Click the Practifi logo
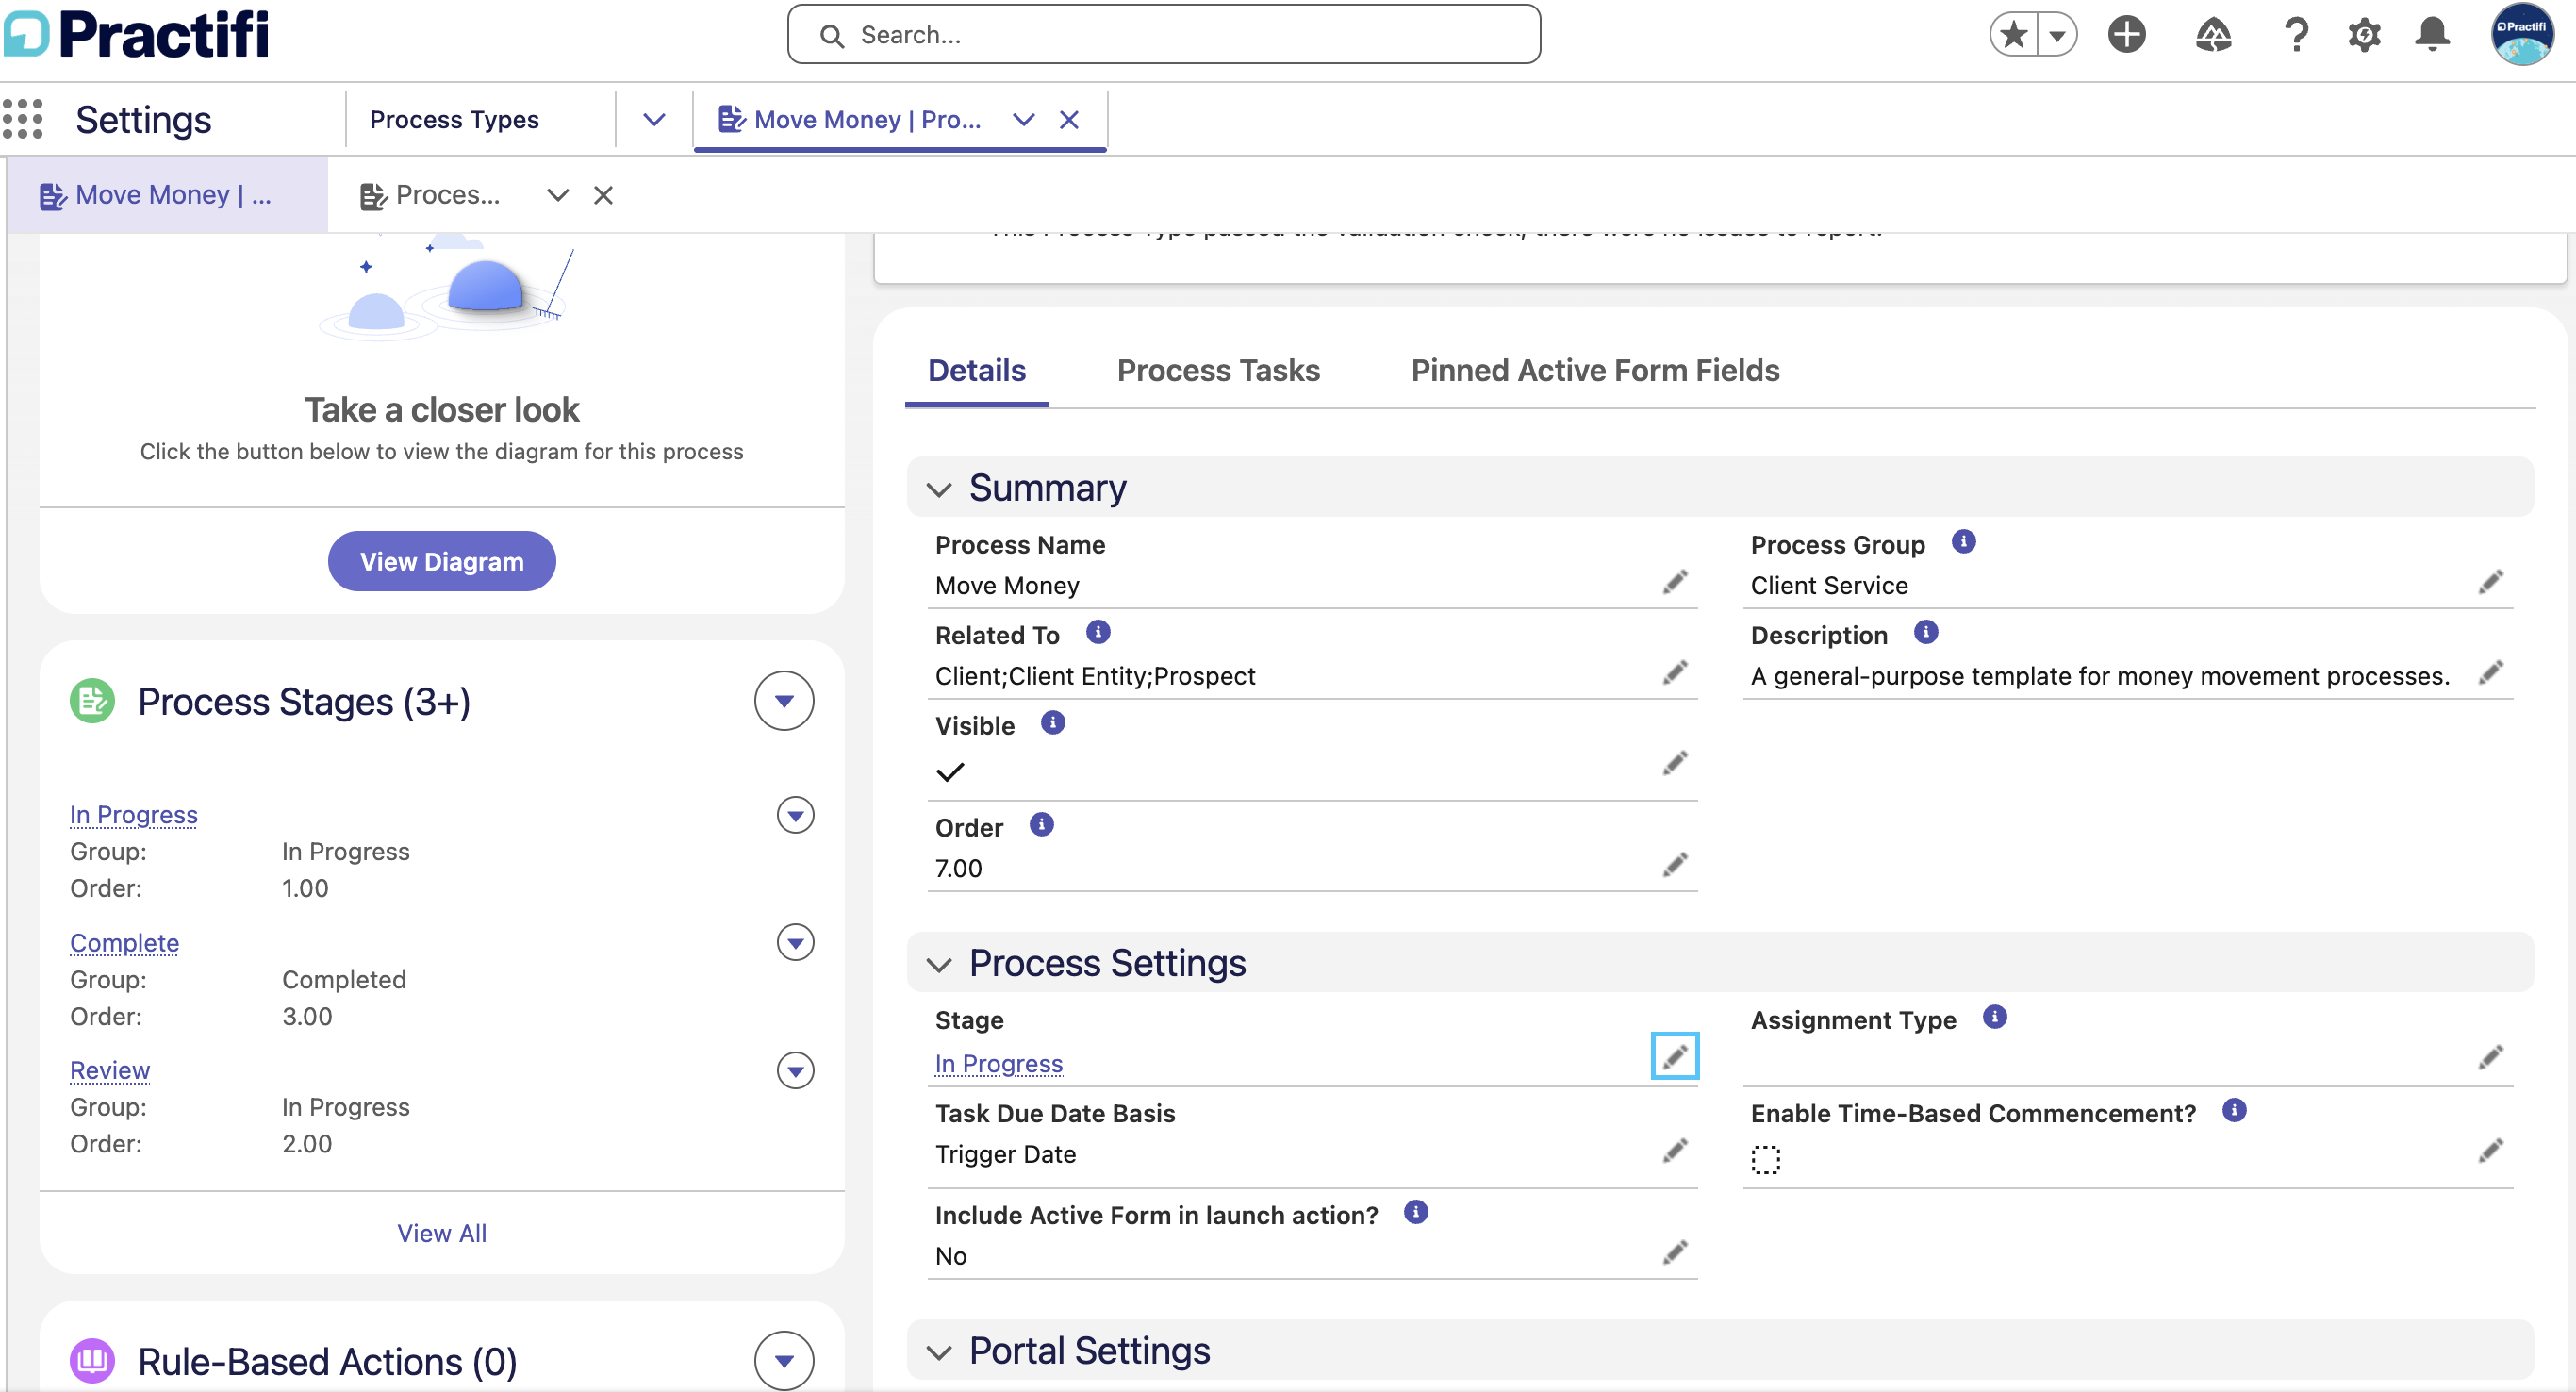Viewport: 2576px width, 1392px height. [137, 35]
